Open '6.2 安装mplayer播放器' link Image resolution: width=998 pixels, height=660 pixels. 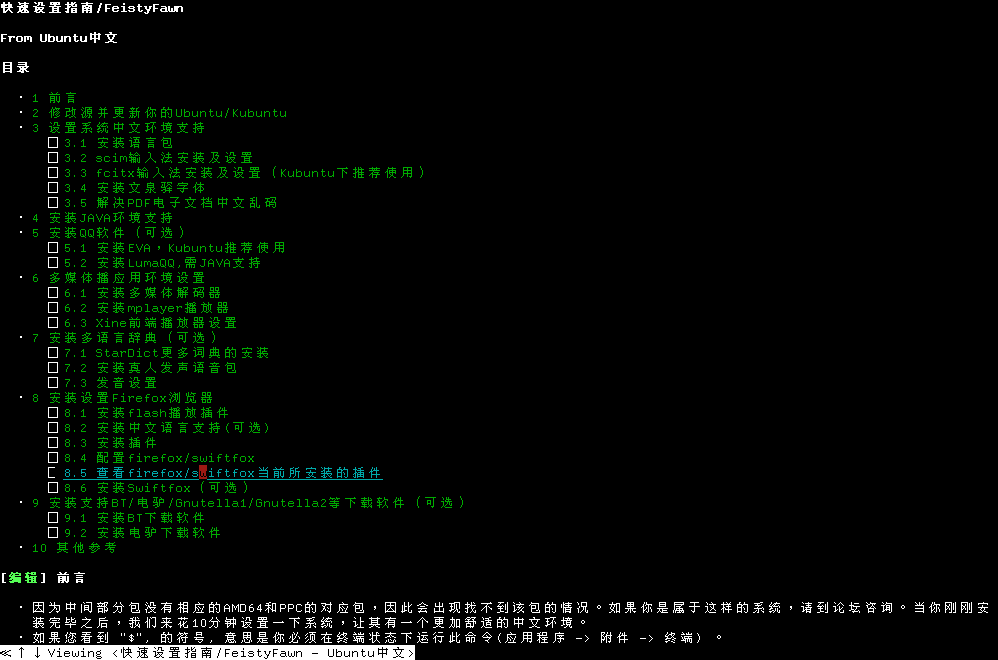(146, 308)
